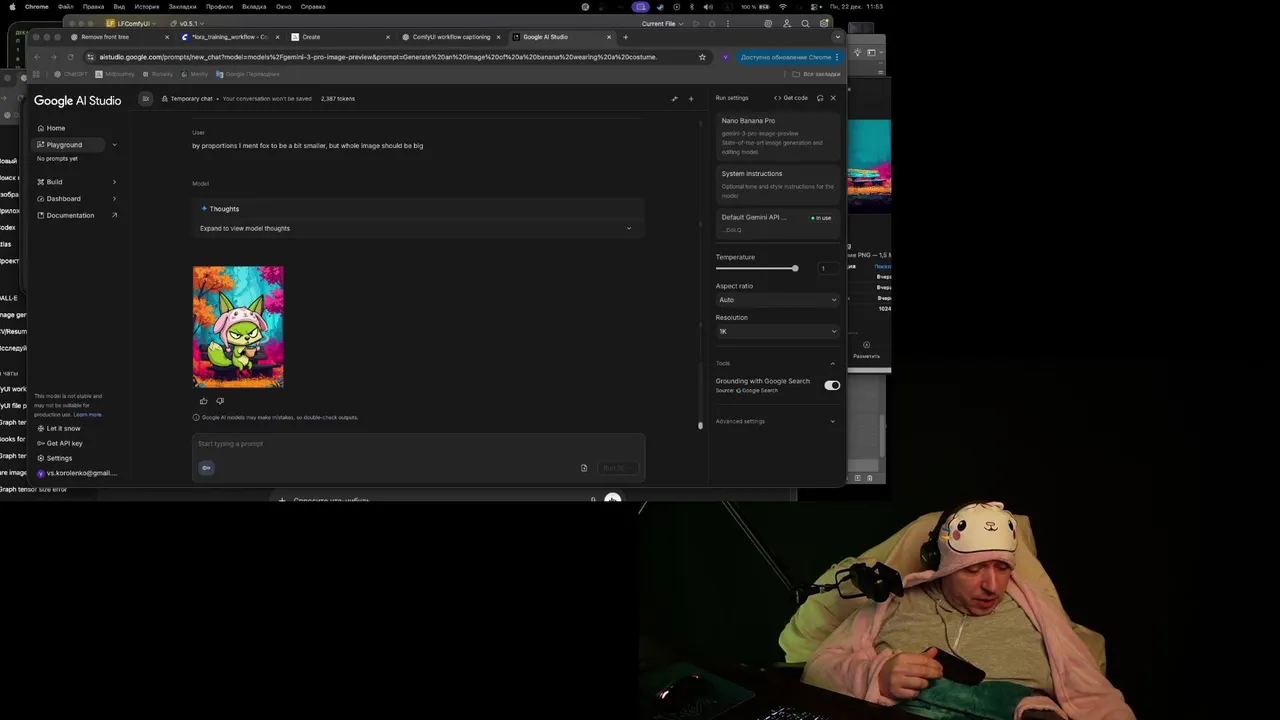Viewport: 1280px width, 720px height.
Task: Start a new chat with plus icon
Action: [x=691, y=98]
